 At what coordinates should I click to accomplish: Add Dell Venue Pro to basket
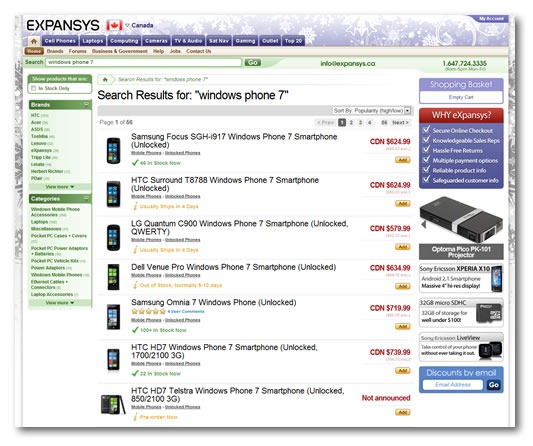tap(402, 286)
